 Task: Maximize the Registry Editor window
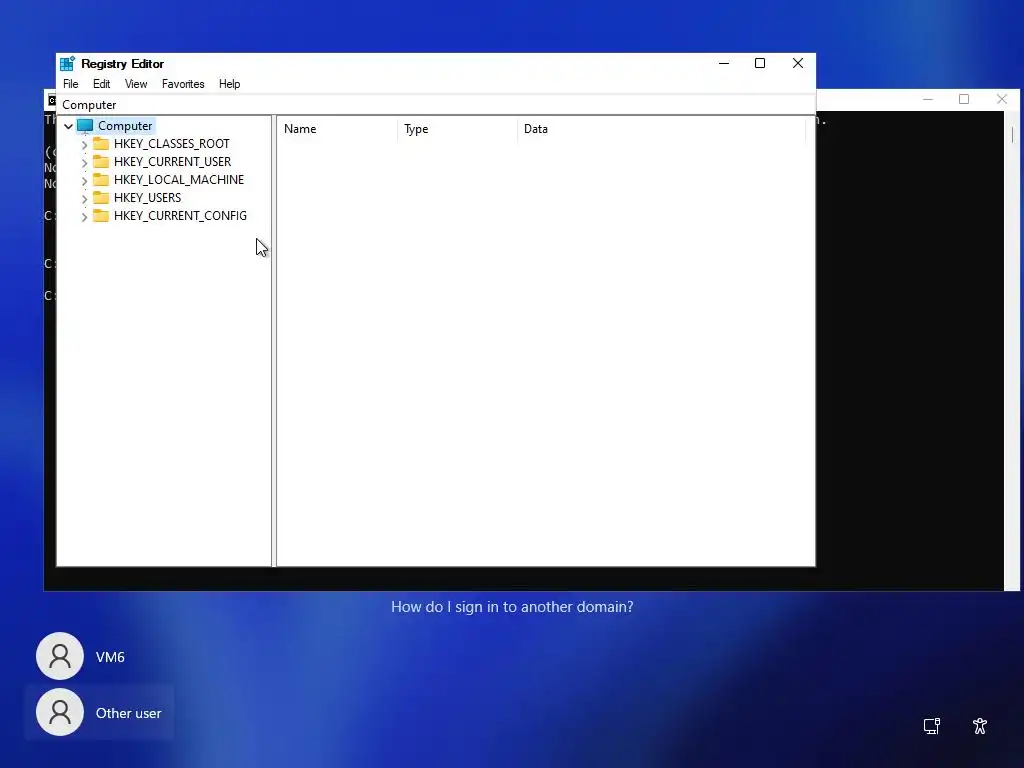[x=760, y=63]
